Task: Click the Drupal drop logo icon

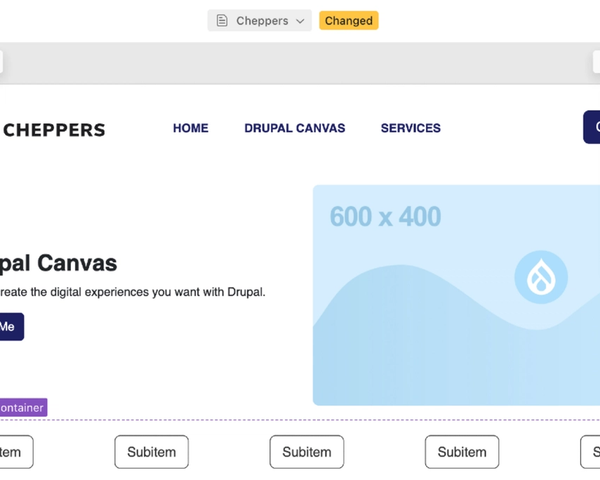Action: [541, 277]
